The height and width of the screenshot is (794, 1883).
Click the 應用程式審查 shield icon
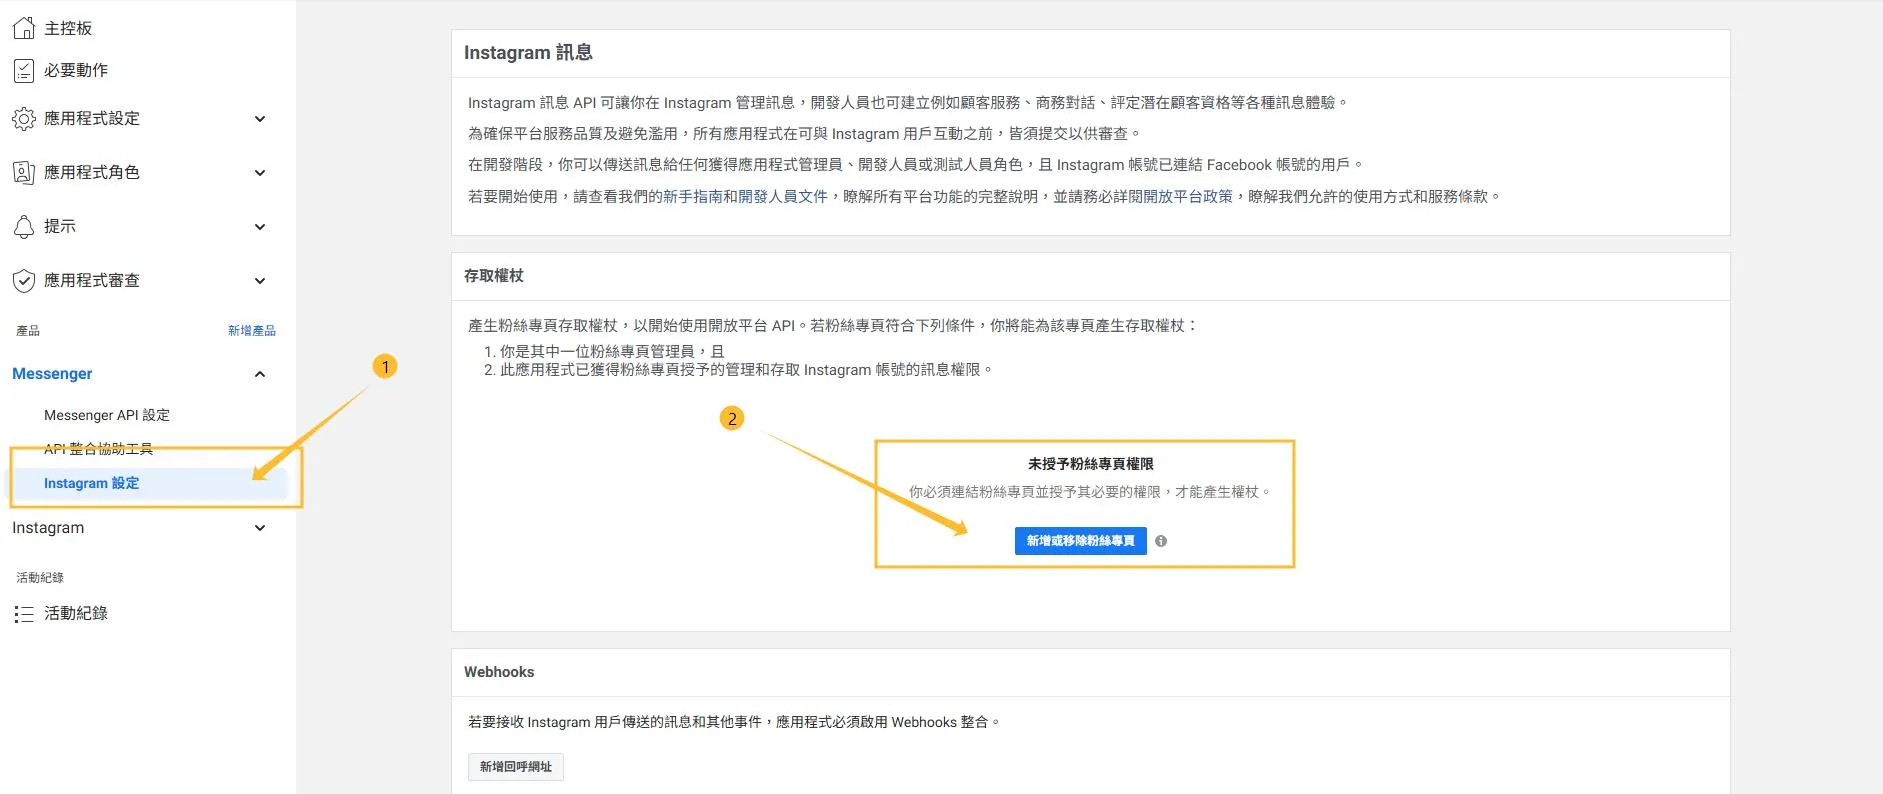(x=24, y=281)
